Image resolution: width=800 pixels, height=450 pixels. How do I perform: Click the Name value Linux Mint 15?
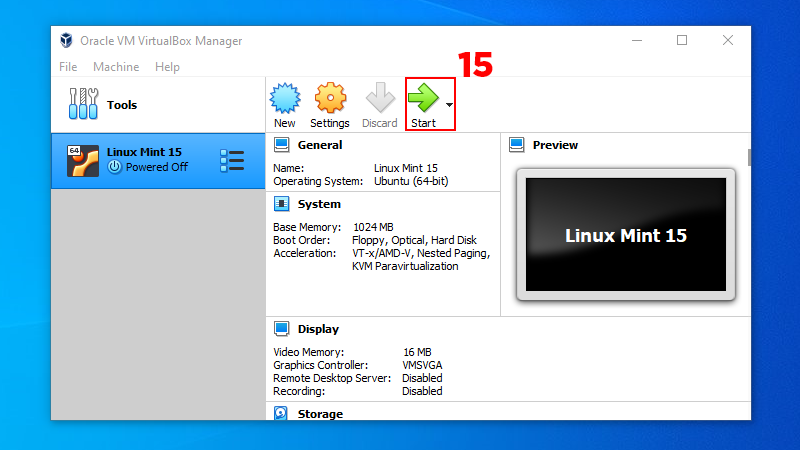[406, 168]
